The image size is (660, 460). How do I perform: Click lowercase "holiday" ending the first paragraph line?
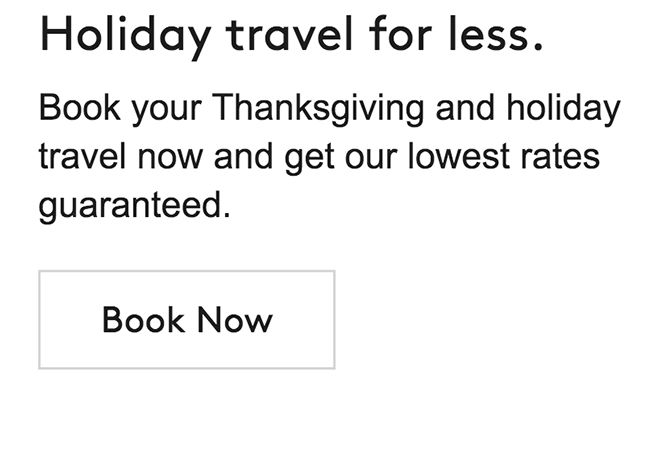[568, 109]
